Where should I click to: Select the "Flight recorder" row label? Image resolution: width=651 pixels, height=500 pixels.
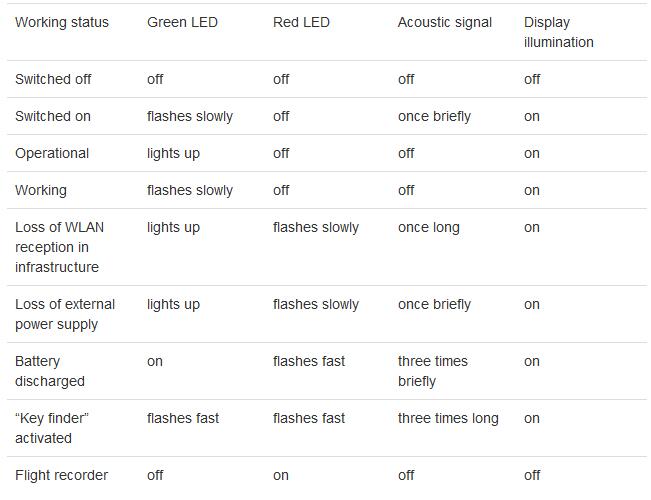62,475
